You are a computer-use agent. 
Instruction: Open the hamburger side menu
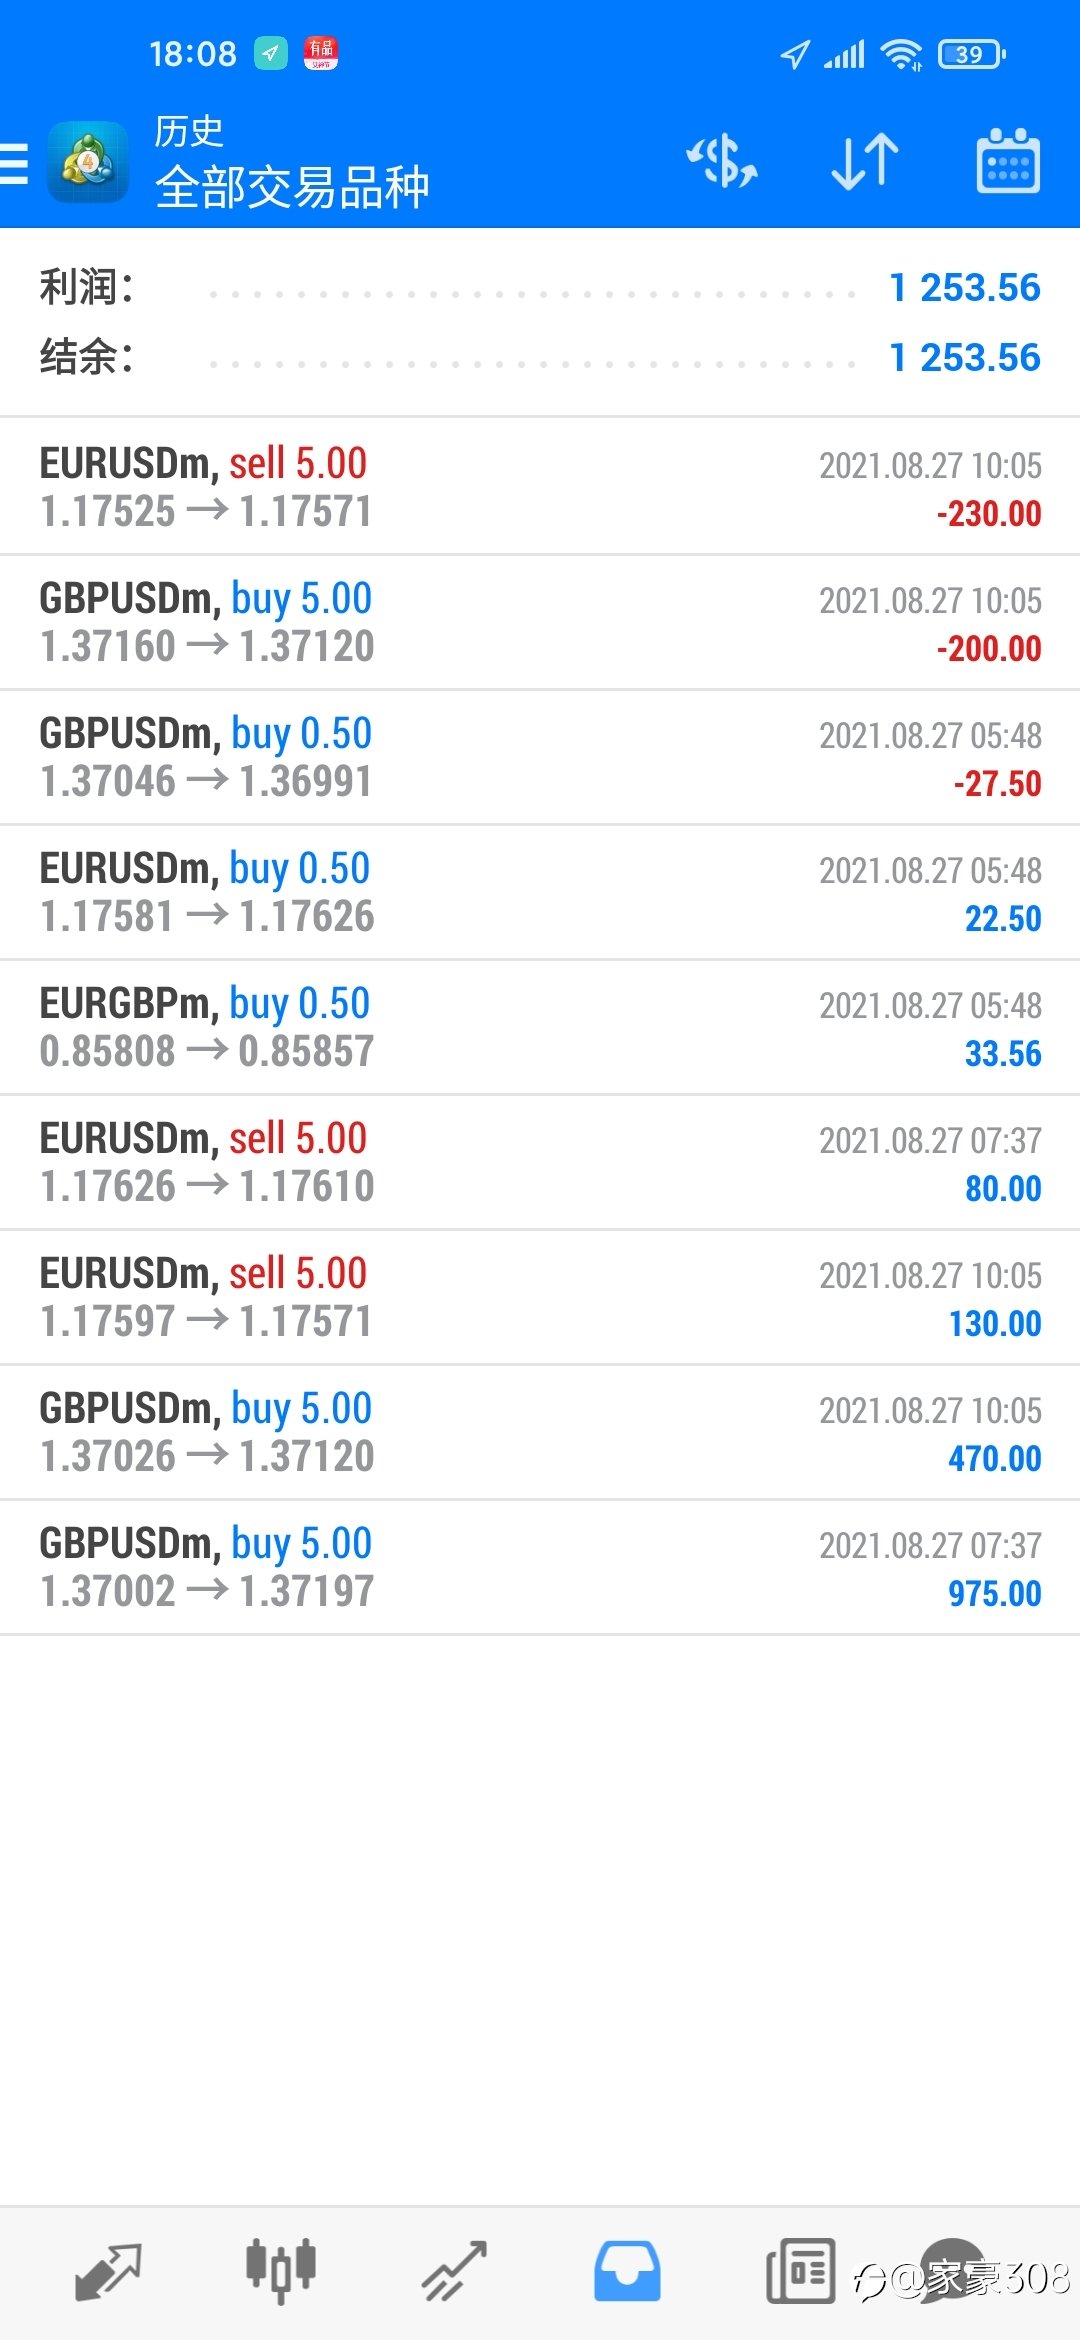[x=14, y=163]
